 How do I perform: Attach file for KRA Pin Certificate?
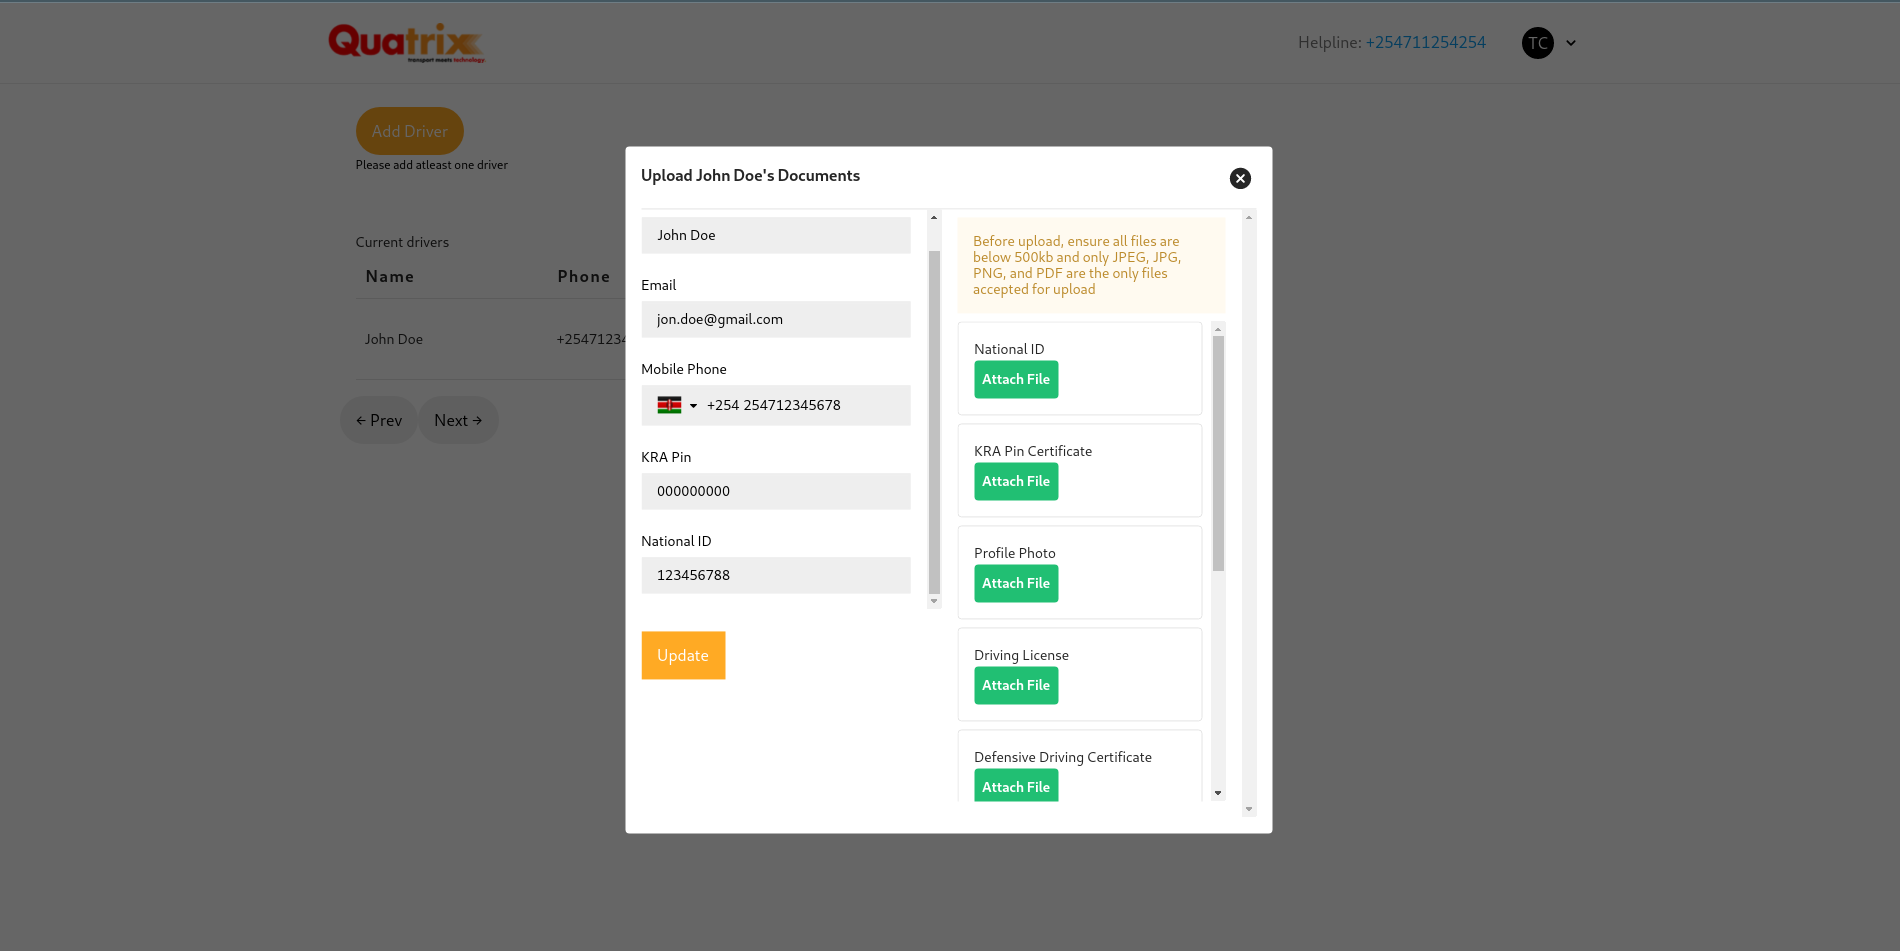pos(1016,481)
